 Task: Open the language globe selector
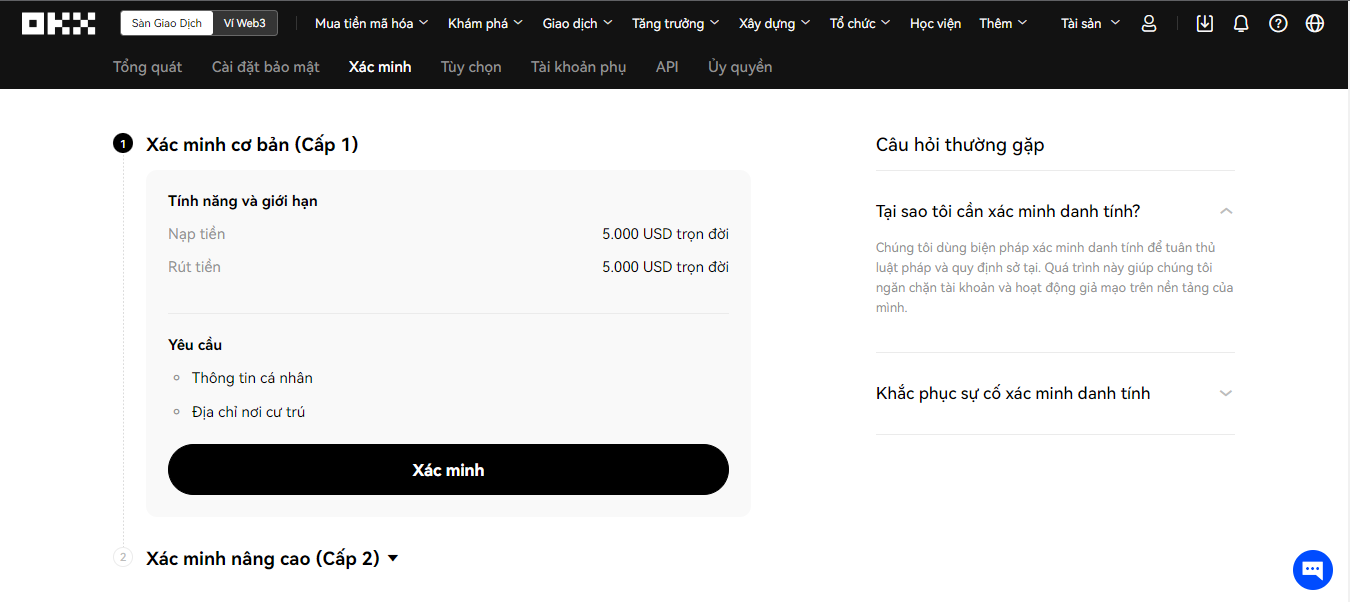1314,22
